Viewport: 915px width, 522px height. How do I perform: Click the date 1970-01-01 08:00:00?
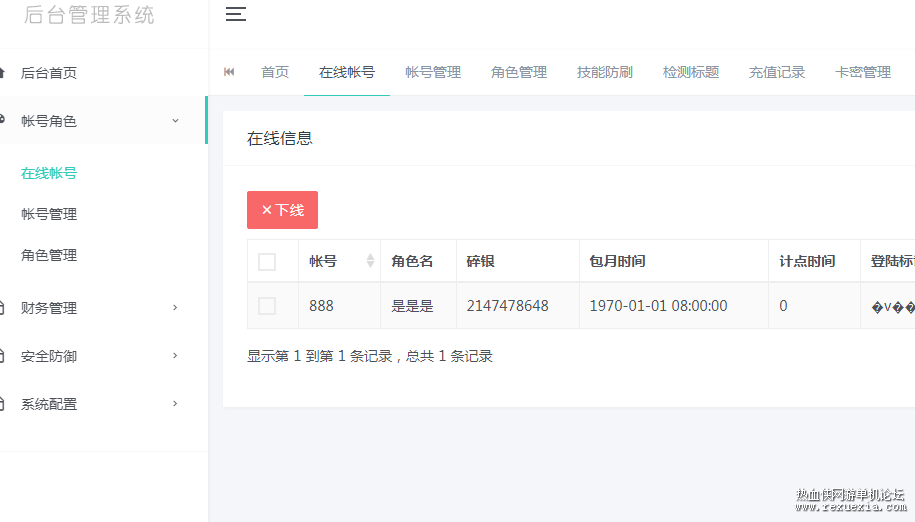tap(658, 306)
